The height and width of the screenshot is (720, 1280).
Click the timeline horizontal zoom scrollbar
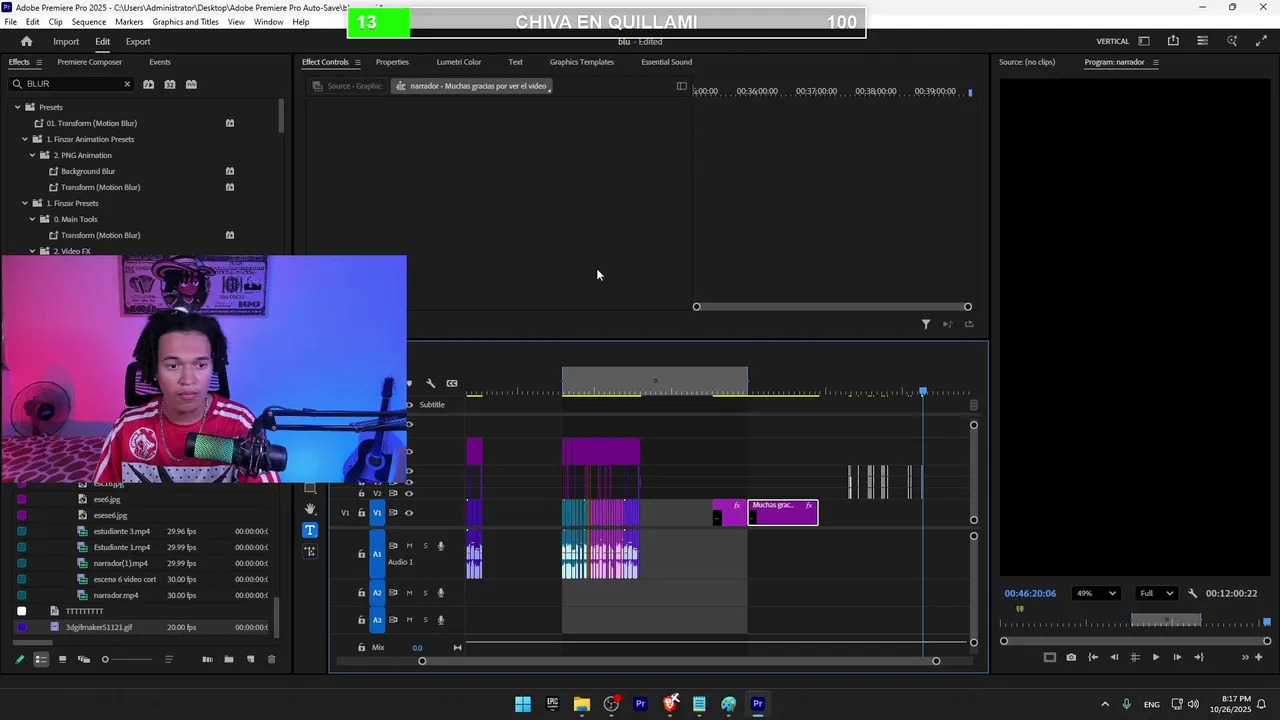pyautogui.click(x=679, y=660)
